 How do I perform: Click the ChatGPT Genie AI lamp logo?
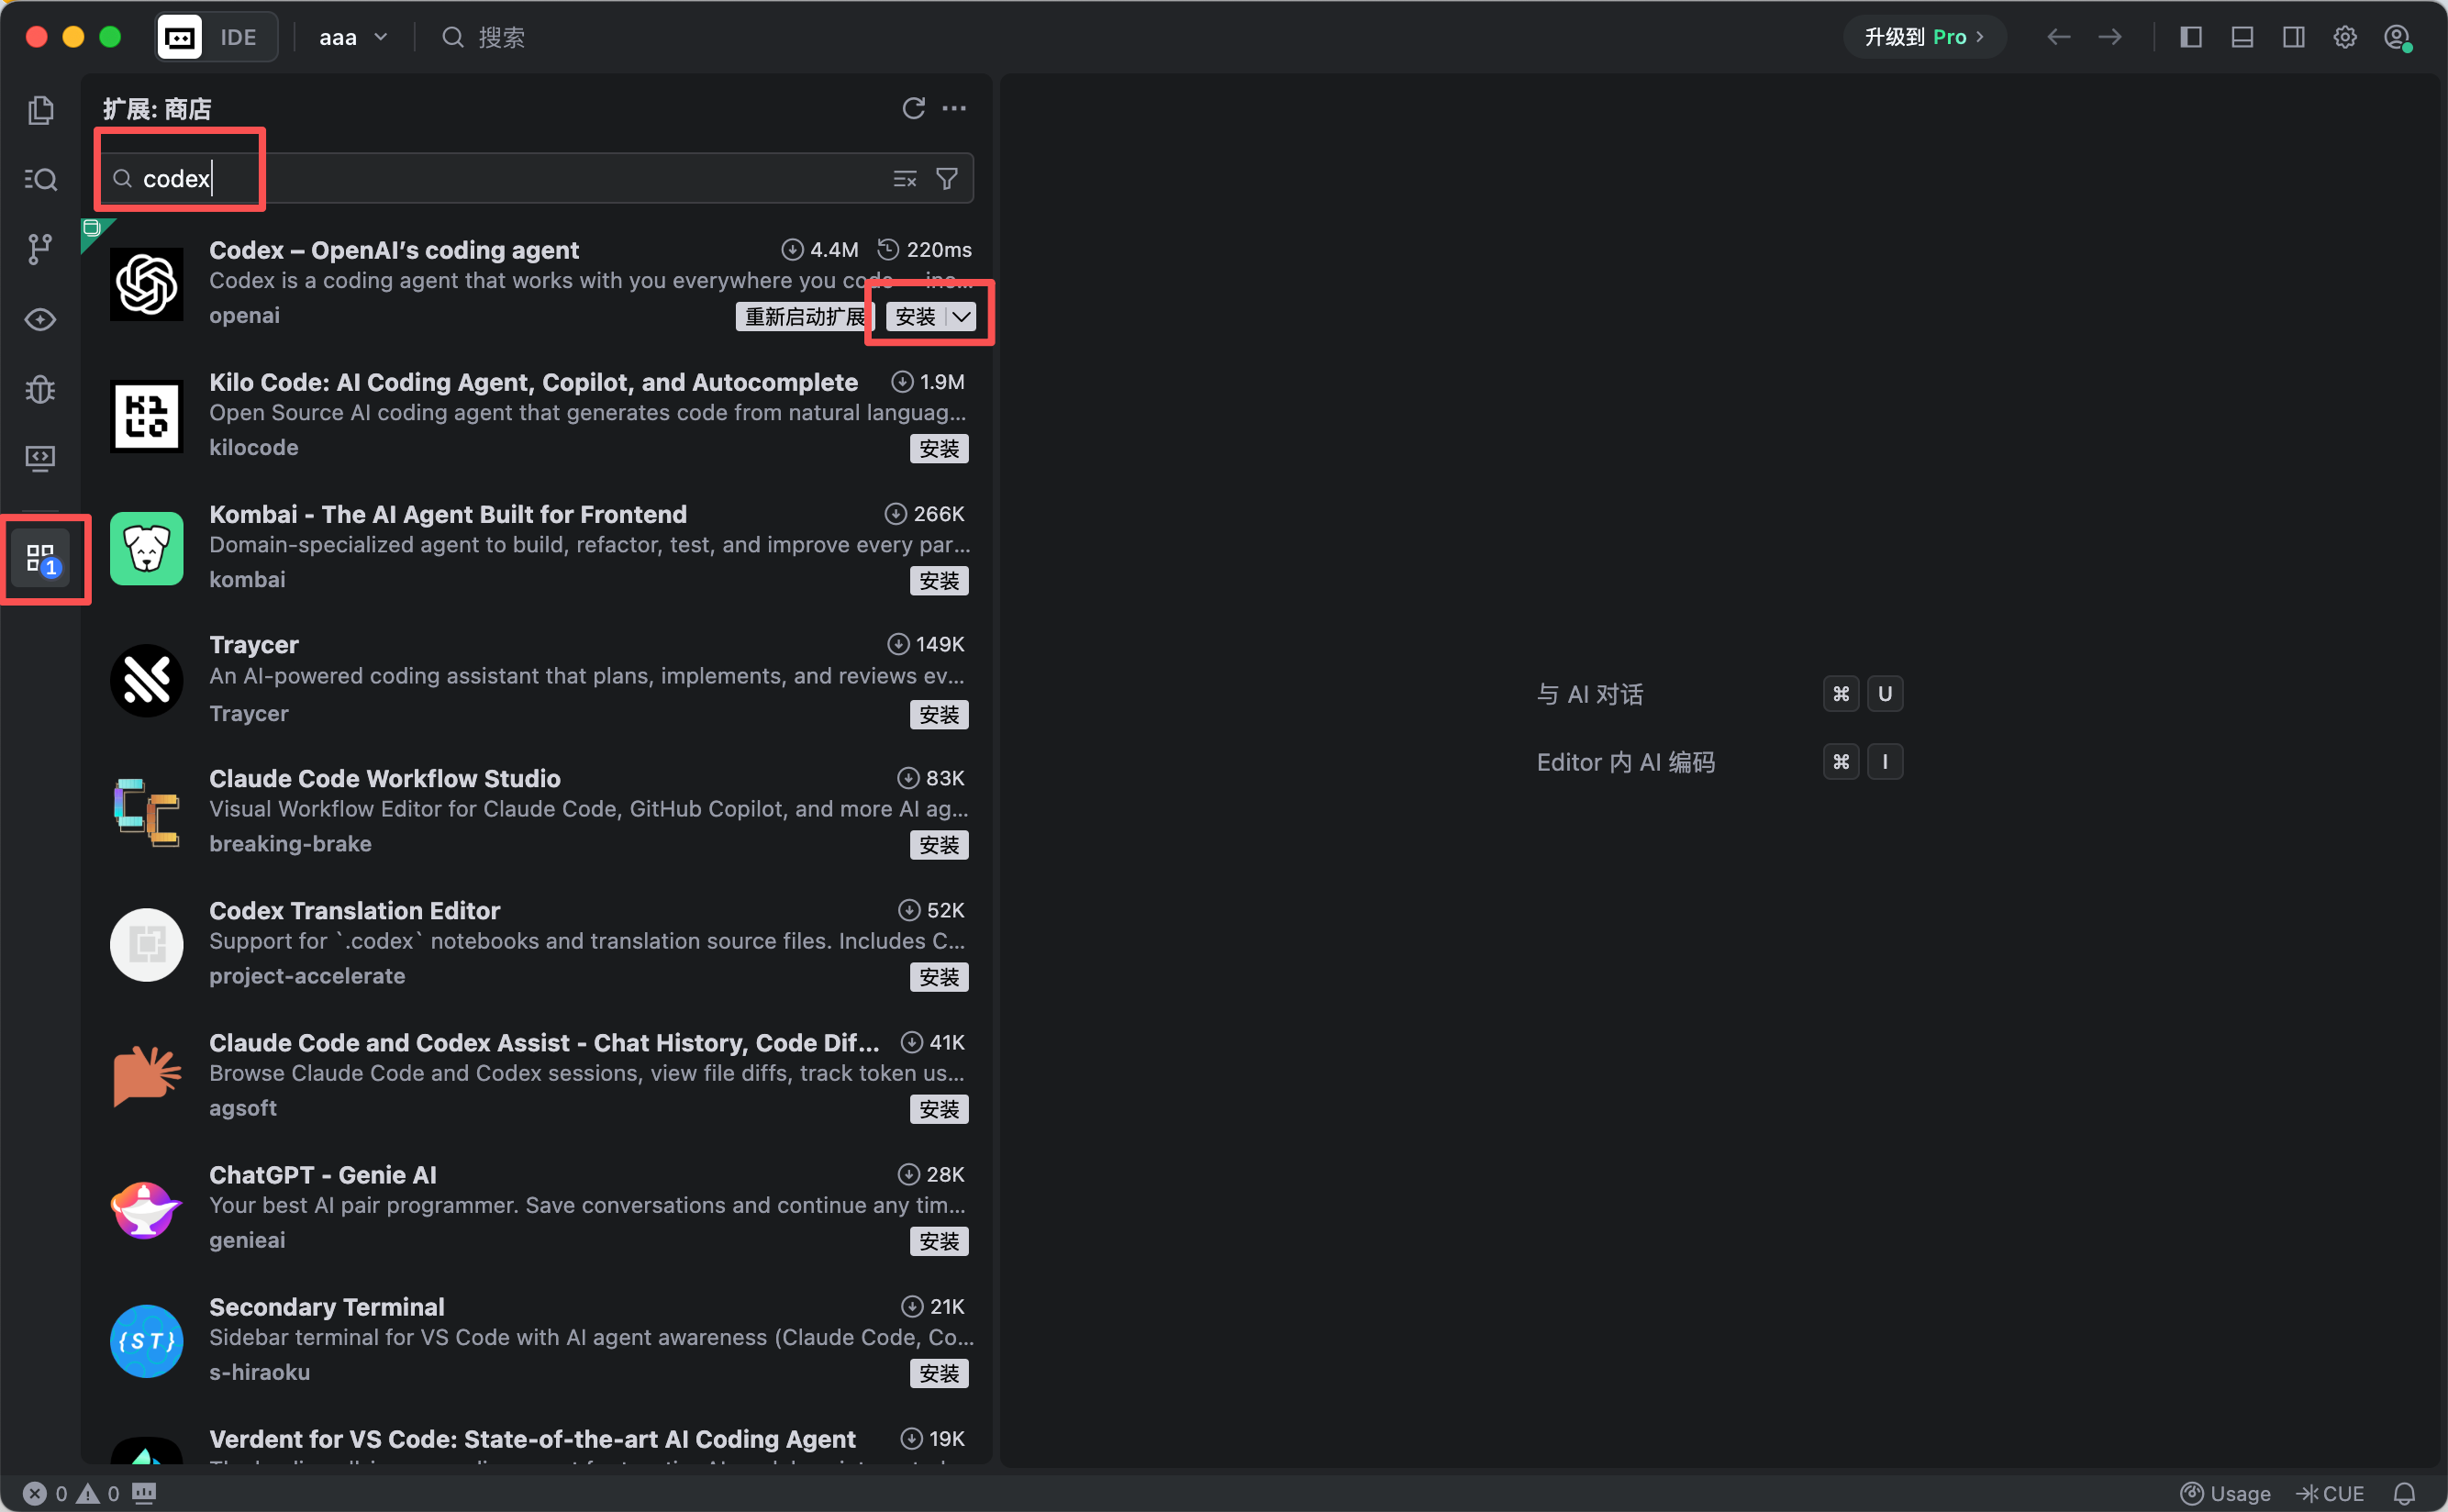click(147, 1209)
